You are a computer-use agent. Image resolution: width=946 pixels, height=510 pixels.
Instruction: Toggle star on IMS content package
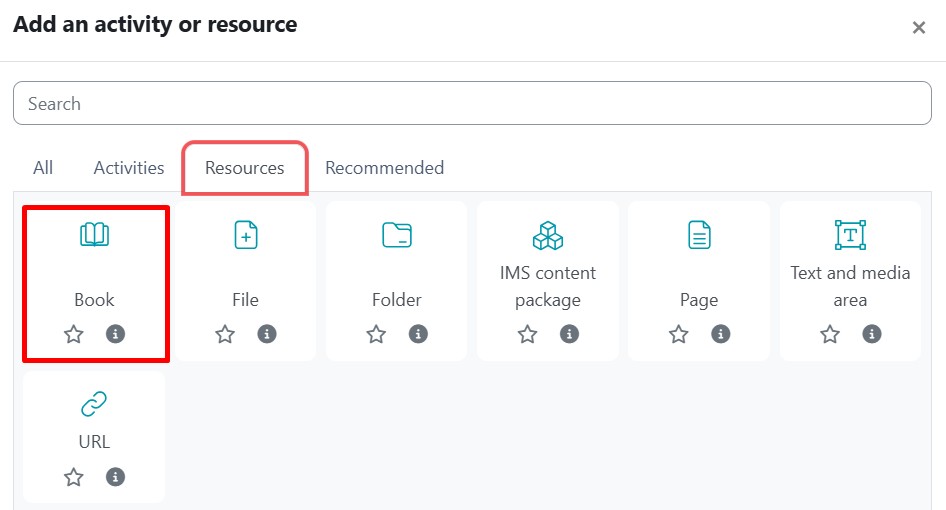[527, 334]
